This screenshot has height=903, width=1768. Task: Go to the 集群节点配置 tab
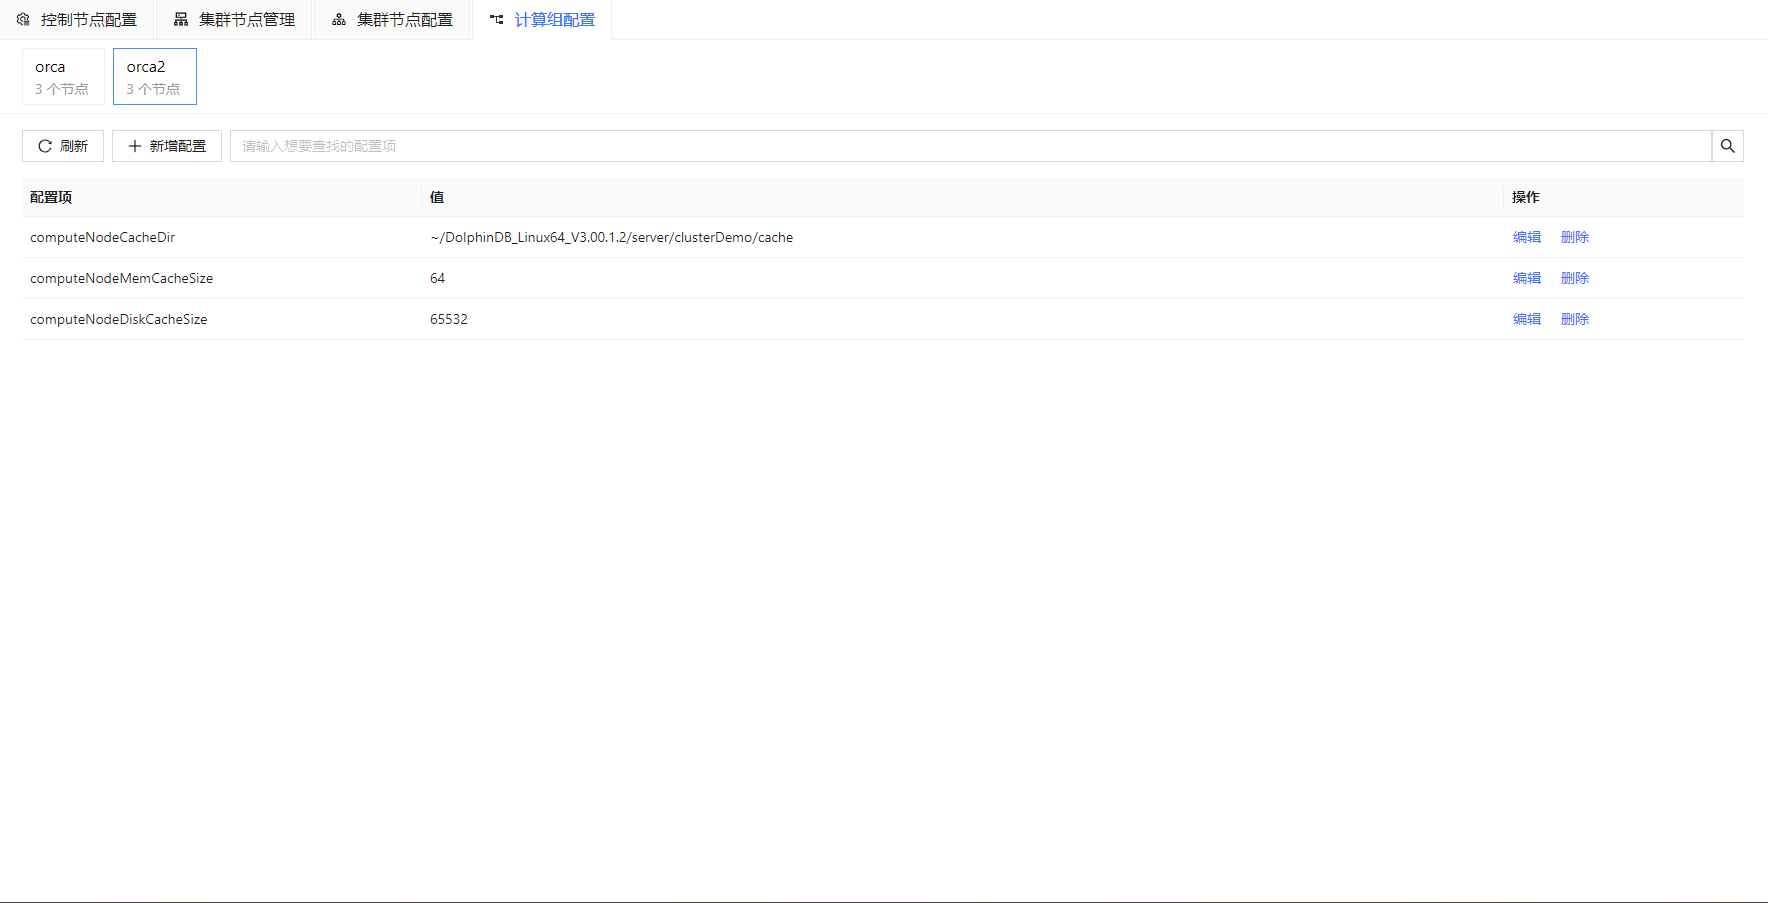click(404, 20)
